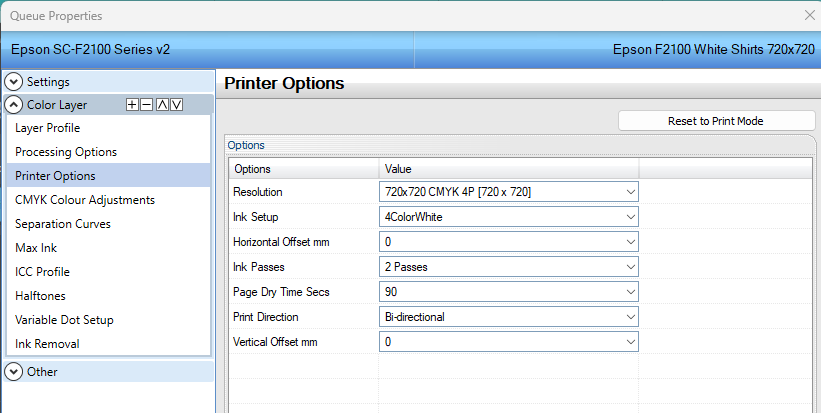Click the Horizontal Offset mm row label
Screen dimensions: 821x413
click(x=281, y=242)
